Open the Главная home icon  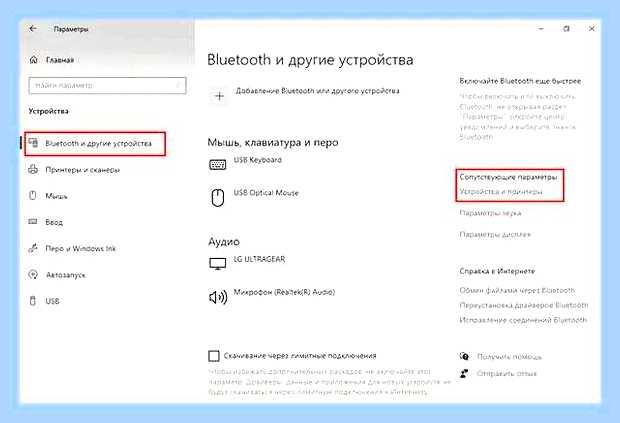(34, 60)
